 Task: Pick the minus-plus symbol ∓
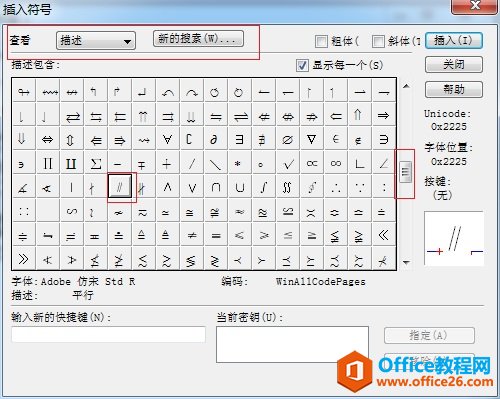pyautogui.click(x=143, y=163)
